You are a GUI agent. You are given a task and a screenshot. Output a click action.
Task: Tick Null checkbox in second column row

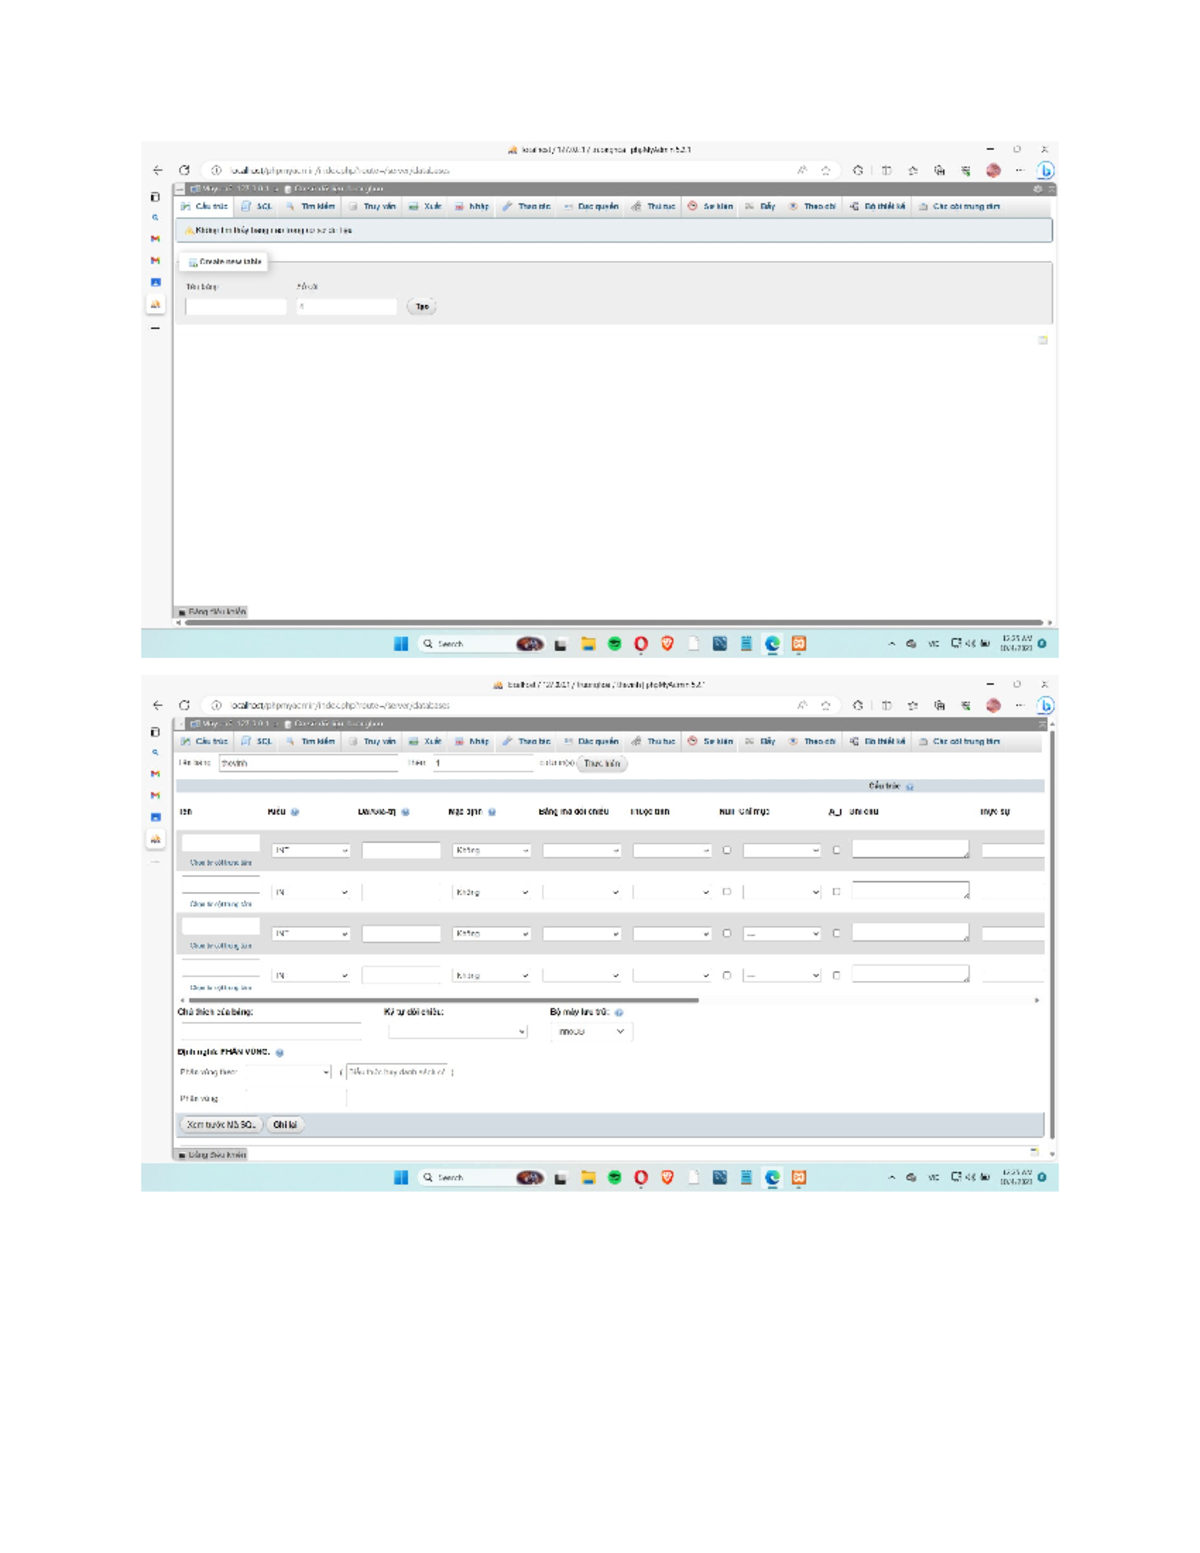tap(727, 892)
